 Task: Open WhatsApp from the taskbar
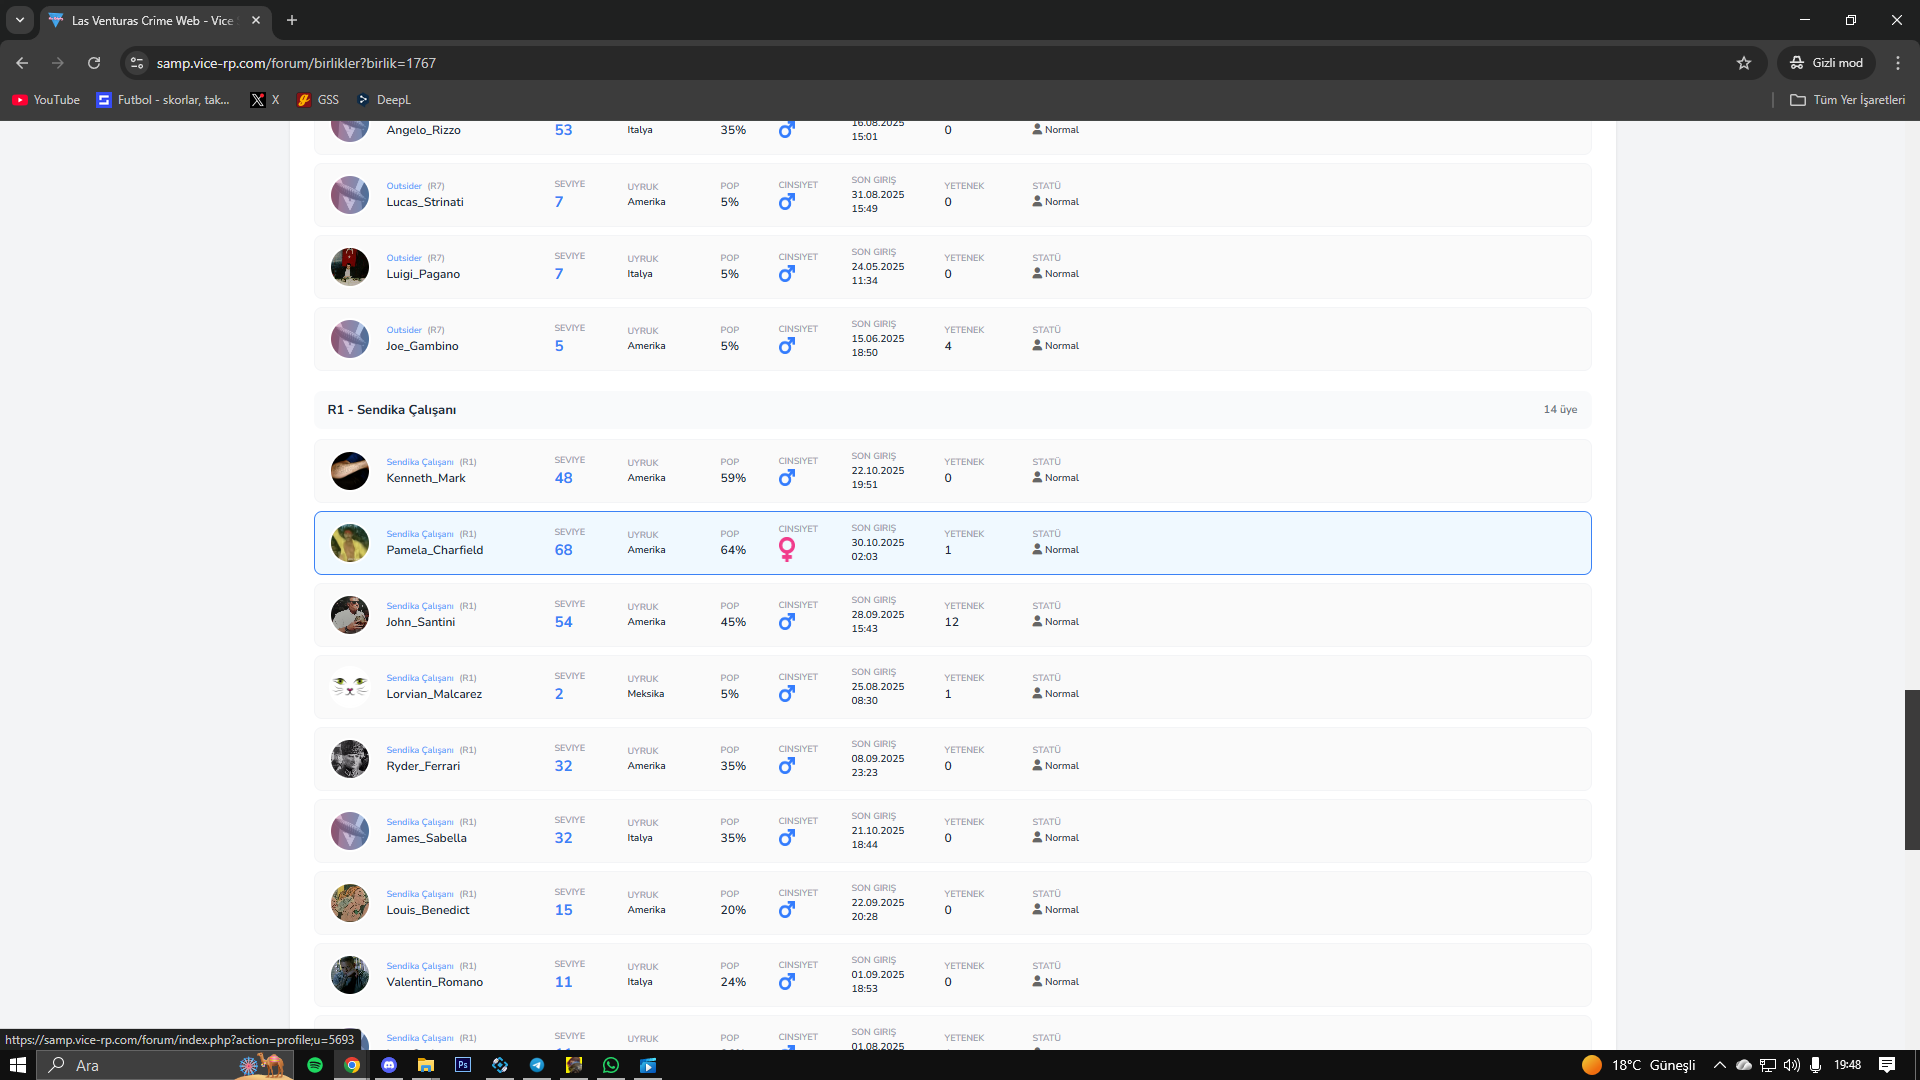coord(611,1065)
